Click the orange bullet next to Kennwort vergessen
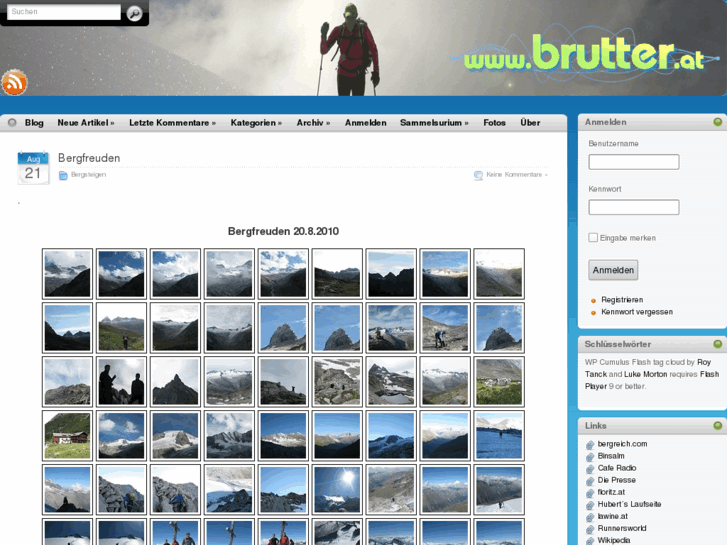 point(593,313)
